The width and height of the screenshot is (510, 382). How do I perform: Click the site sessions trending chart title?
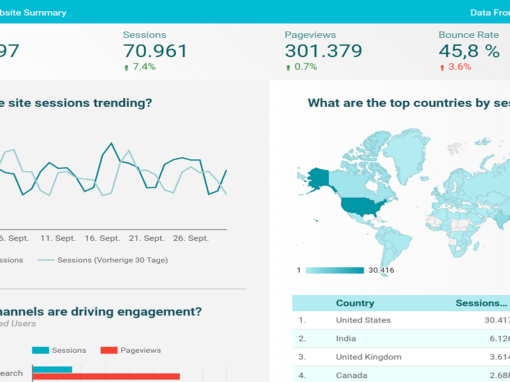76,103
